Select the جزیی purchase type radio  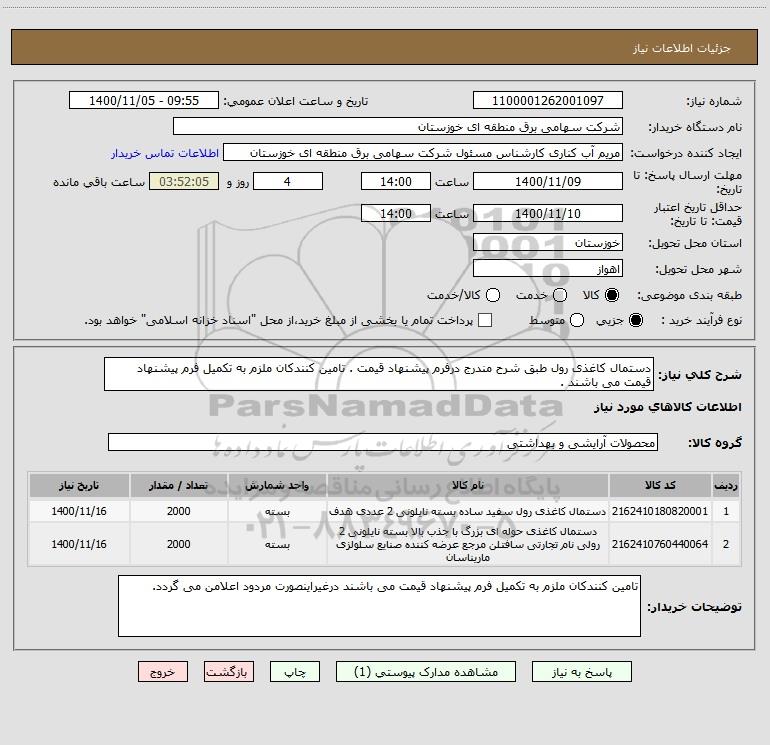pos(636,320)
